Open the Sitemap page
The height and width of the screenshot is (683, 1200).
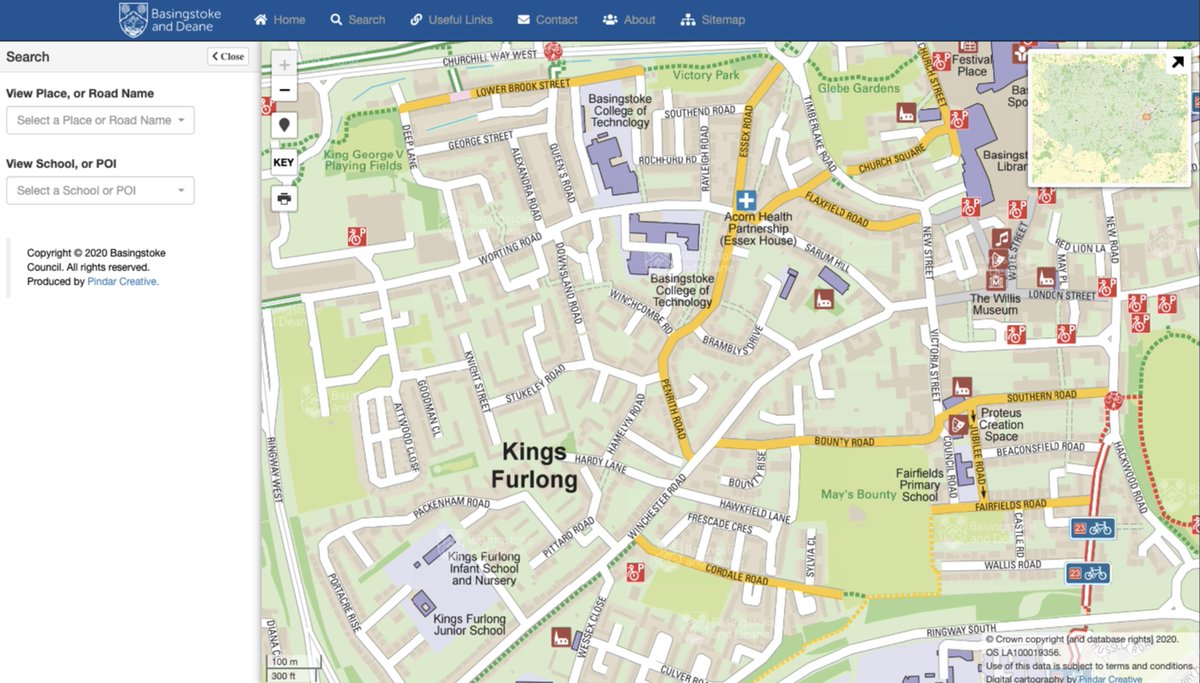point(712,19)
